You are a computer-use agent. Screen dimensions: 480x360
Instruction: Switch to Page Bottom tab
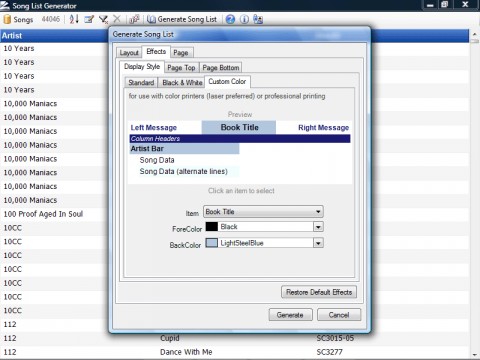tap(221, 68)
